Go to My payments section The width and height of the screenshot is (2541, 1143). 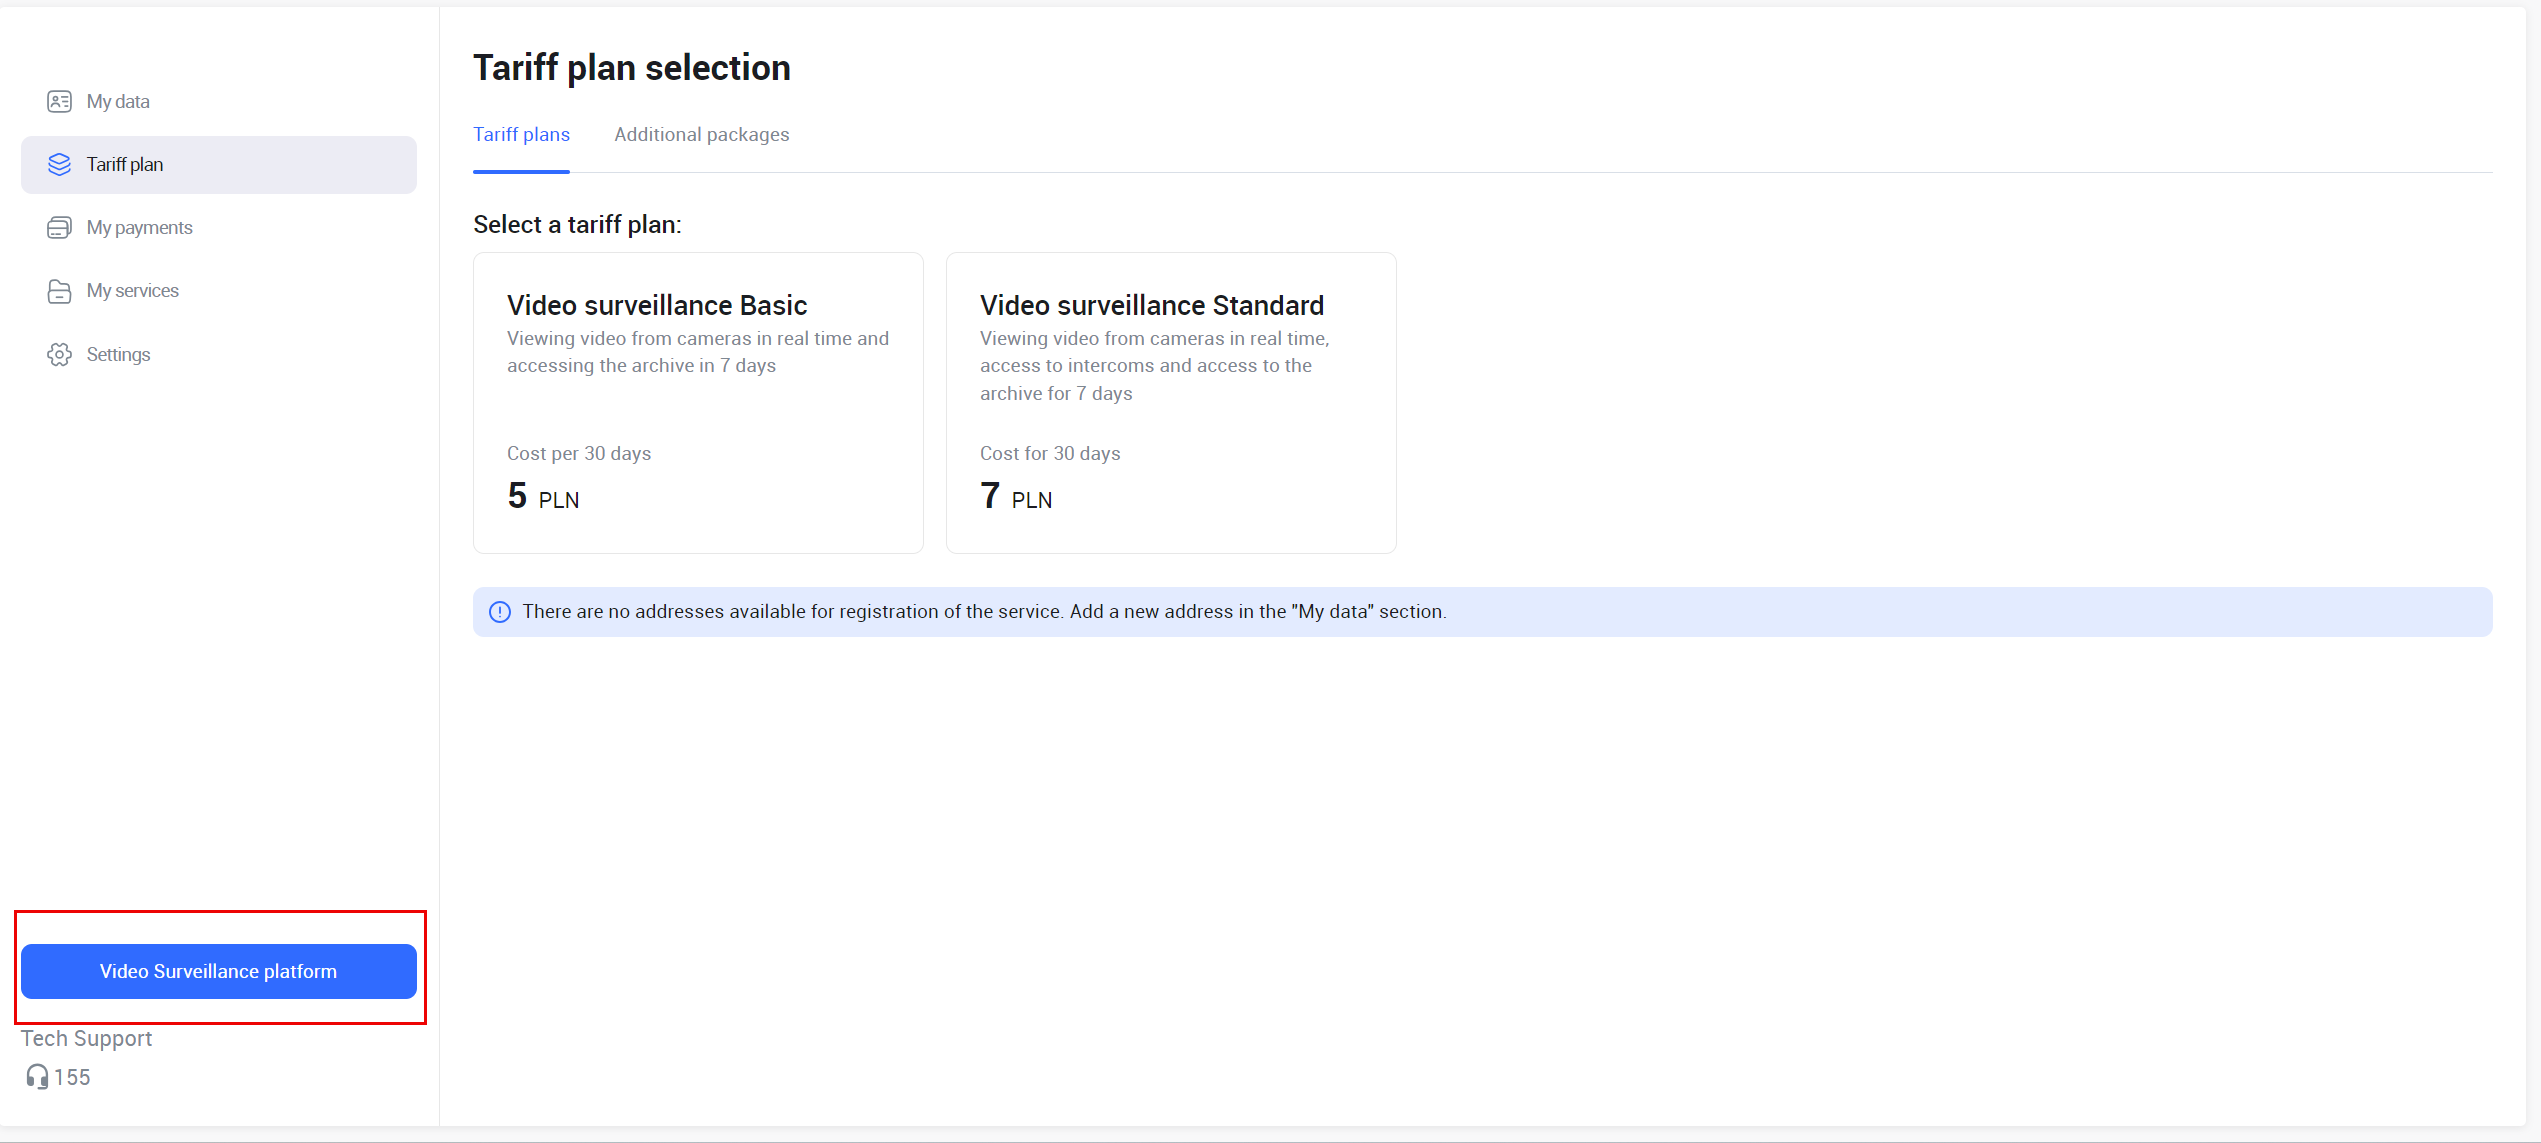(139, 228)
